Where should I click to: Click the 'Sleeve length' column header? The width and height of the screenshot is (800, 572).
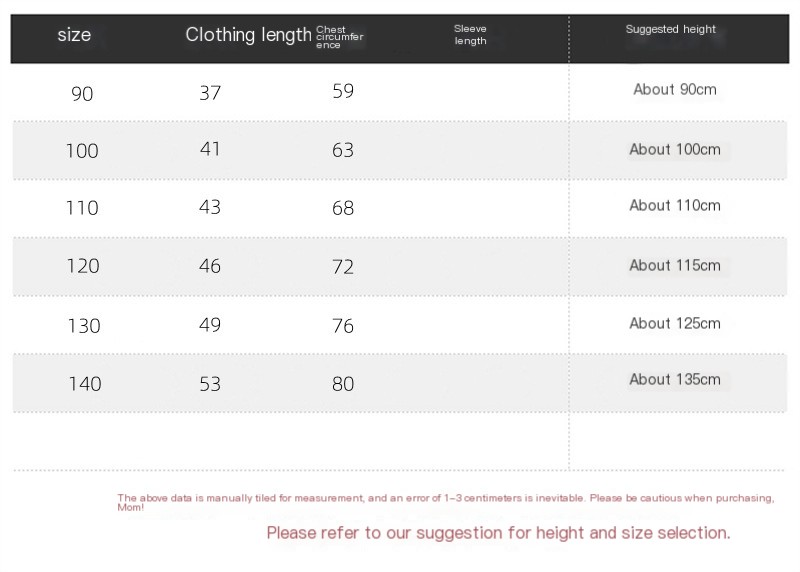click(470, 35)
